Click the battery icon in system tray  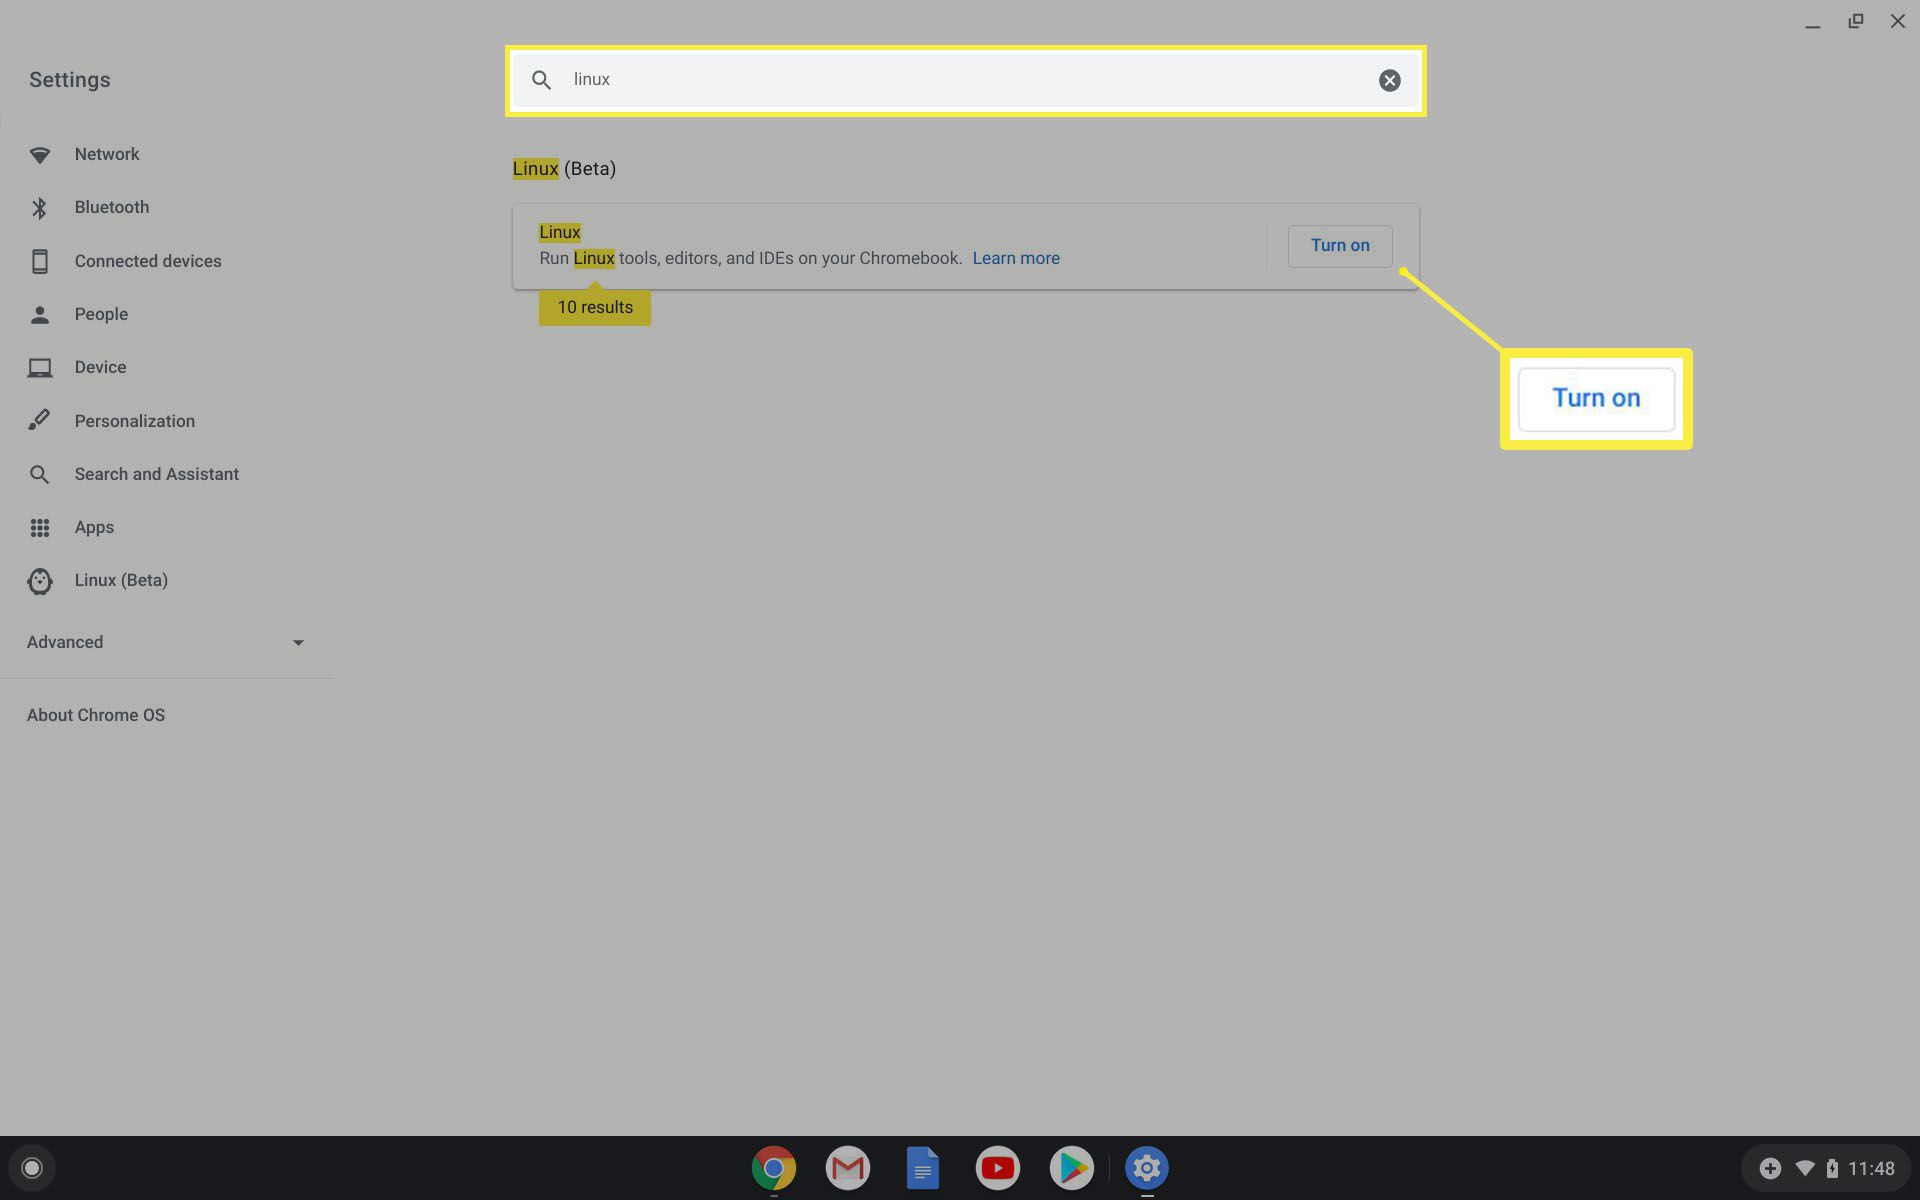pyautogui.click(x=1832, y=1168)
